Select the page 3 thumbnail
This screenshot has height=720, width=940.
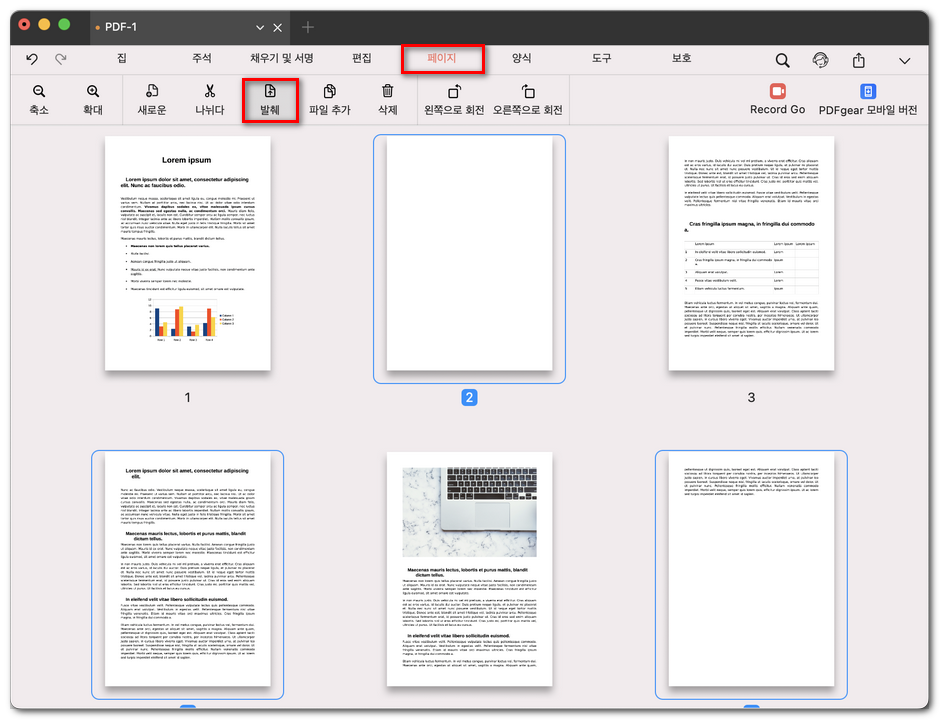tap(751, 253)
